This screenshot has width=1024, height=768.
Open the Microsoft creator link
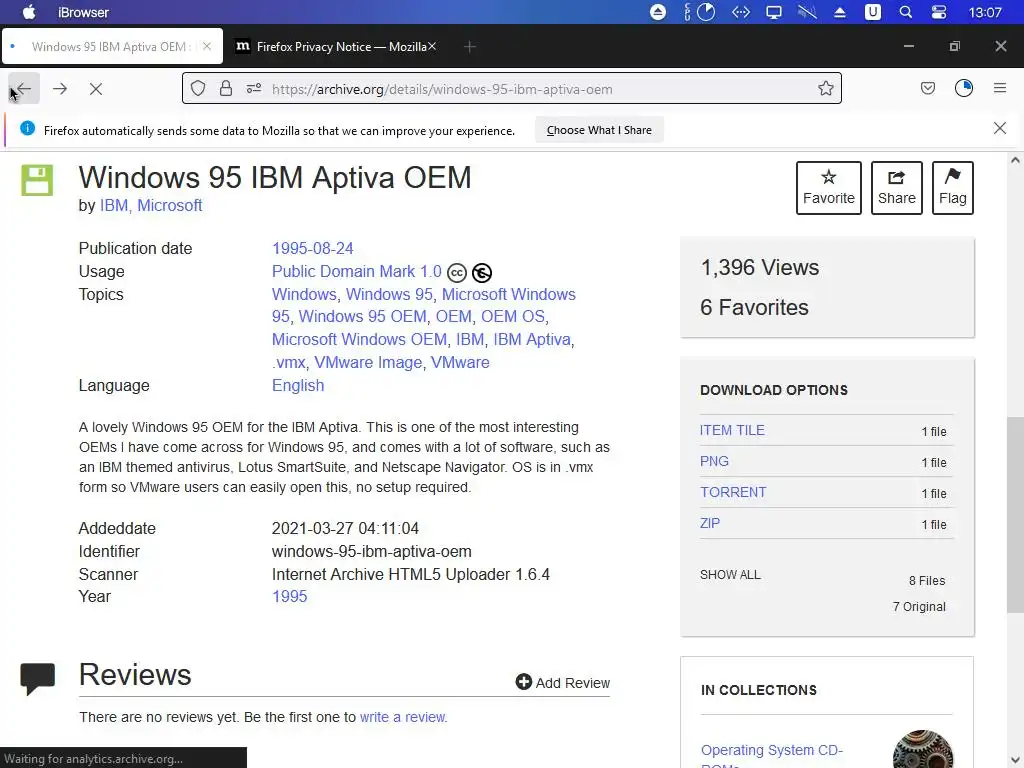pyautogui.click(x=170, y=205)
